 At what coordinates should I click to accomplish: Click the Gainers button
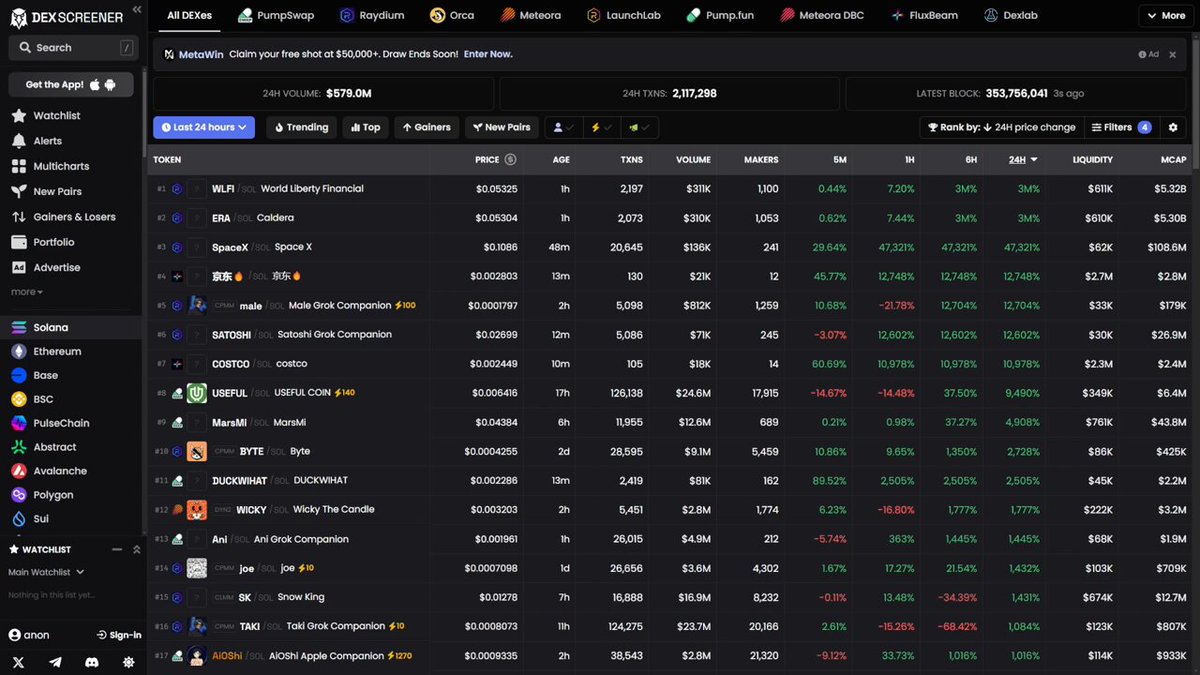pos(427,127)
